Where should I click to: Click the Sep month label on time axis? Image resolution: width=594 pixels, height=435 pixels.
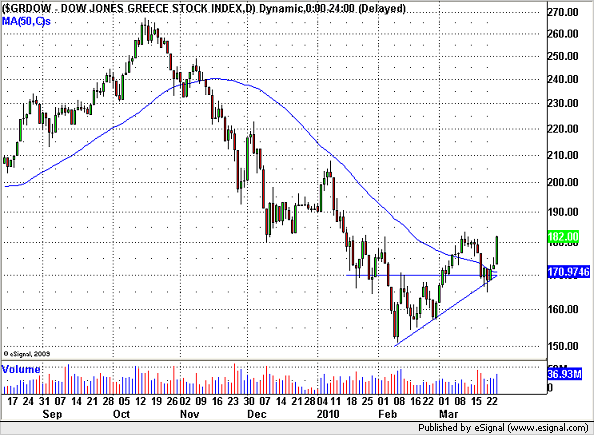coord(52,414)
